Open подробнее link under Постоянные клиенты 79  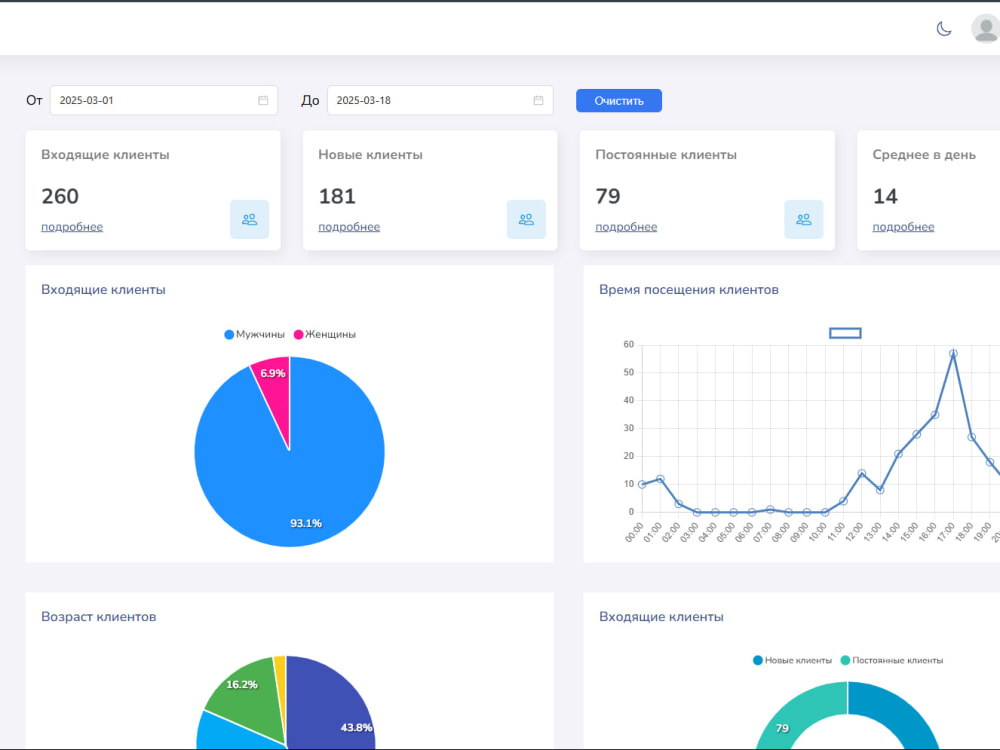pyautogui.click(x=626, y=227)
